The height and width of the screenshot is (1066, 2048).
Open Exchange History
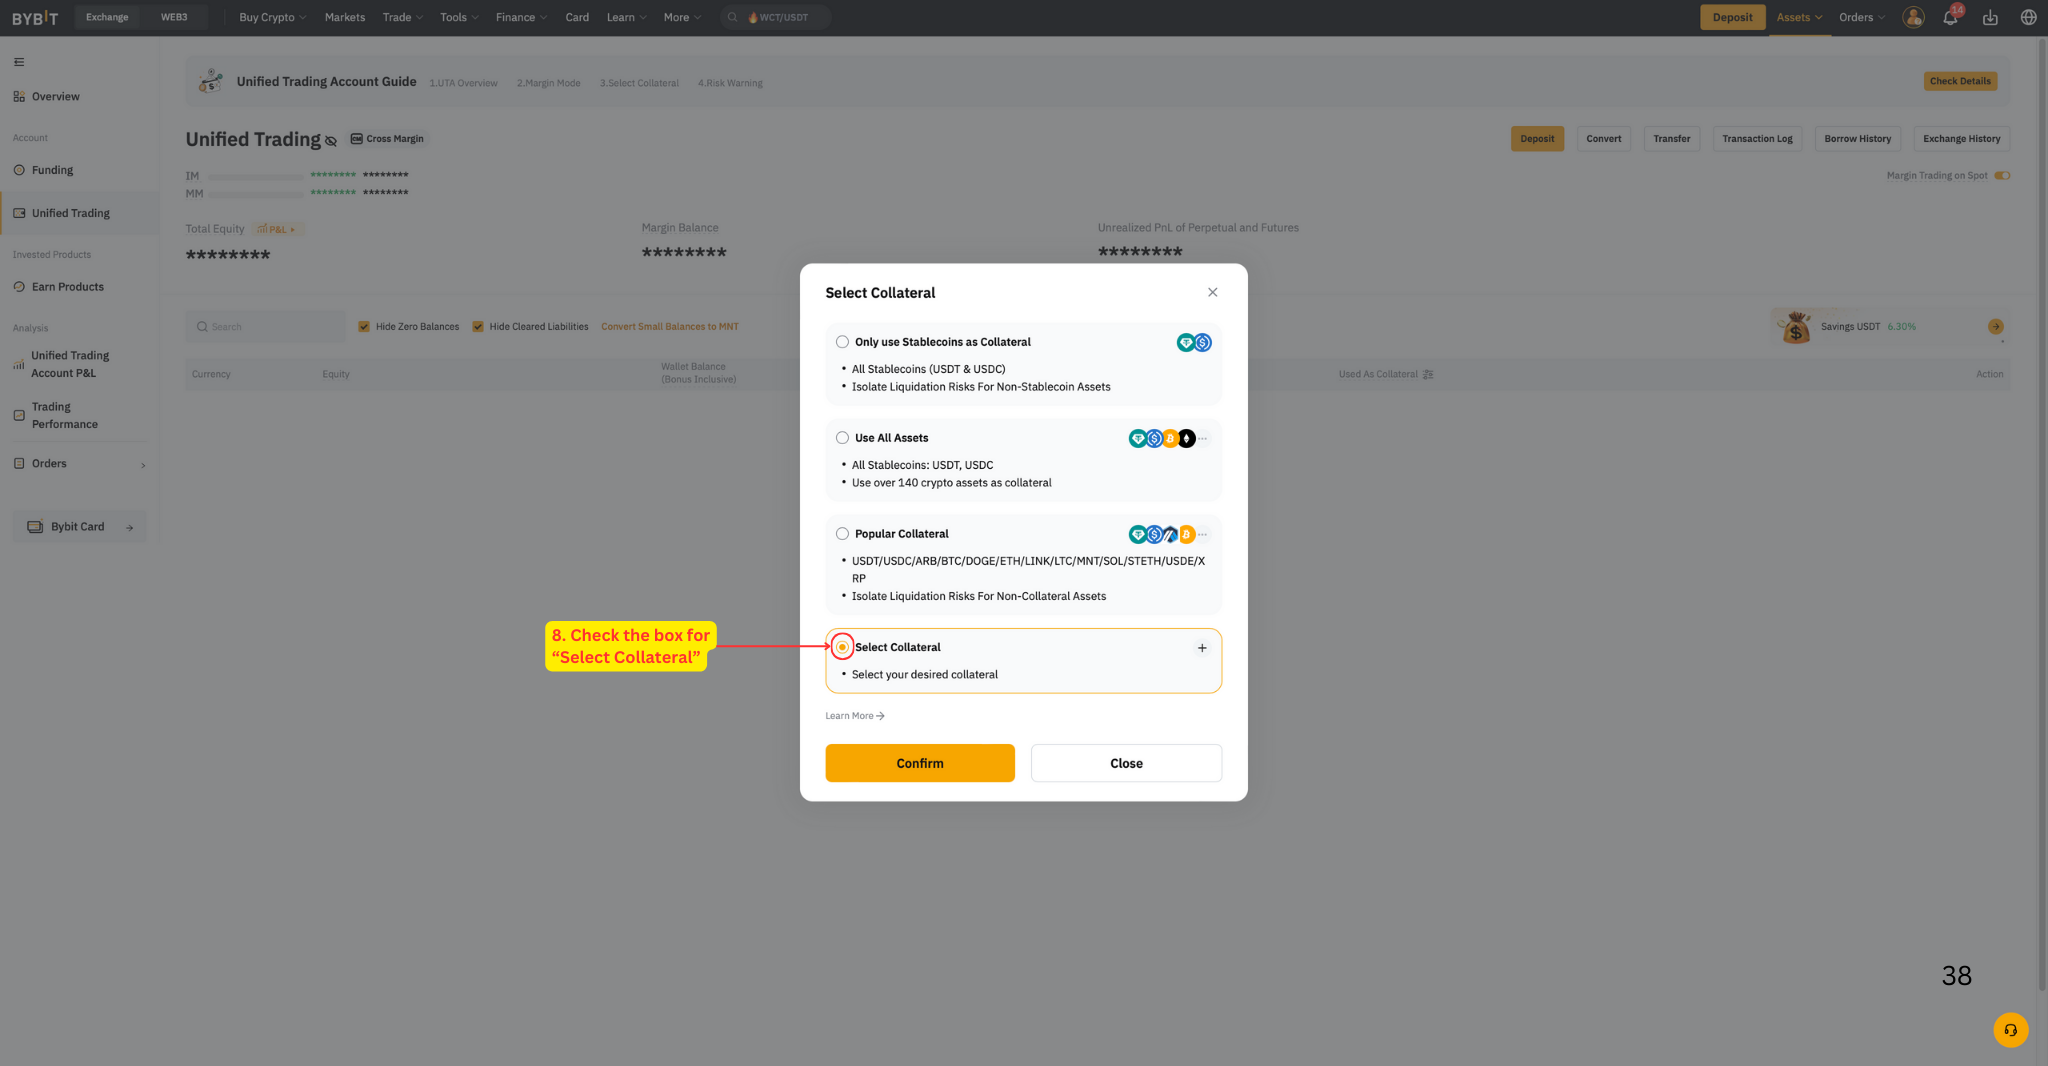click(1961, 139)
